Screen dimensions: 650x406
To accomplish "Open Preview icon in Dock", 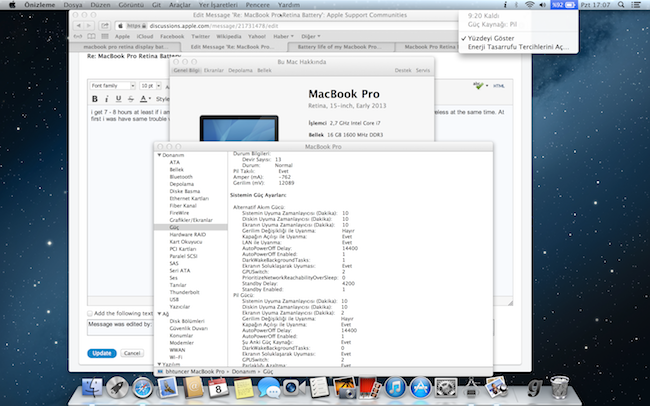I will click(496, 387).
